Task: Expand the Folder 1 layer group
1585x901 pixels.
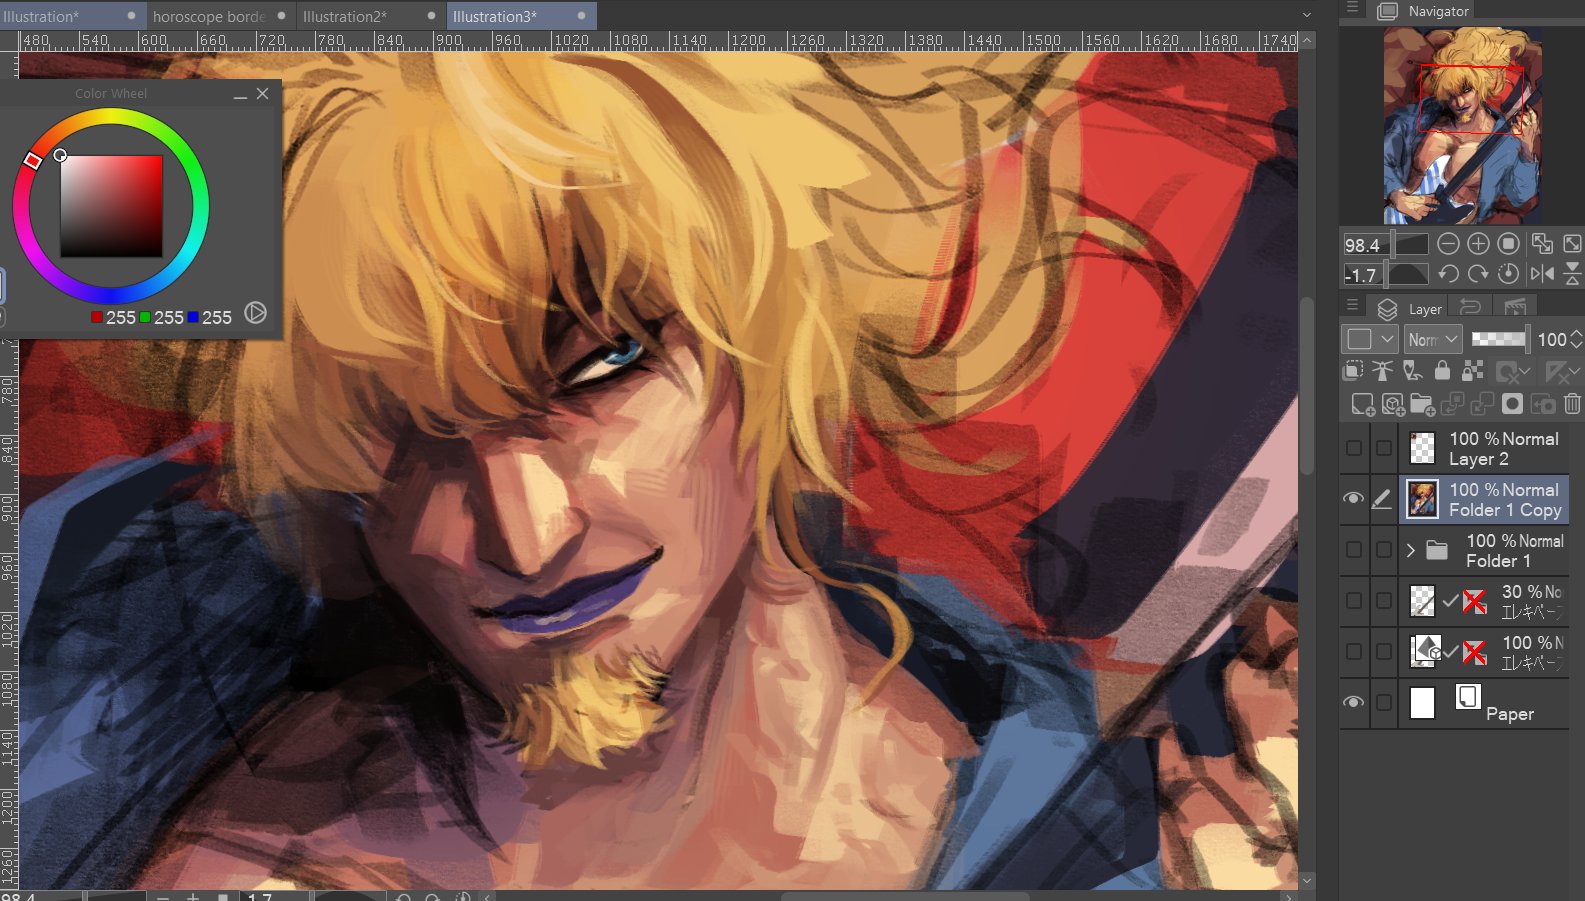Action: (1410, 550)
